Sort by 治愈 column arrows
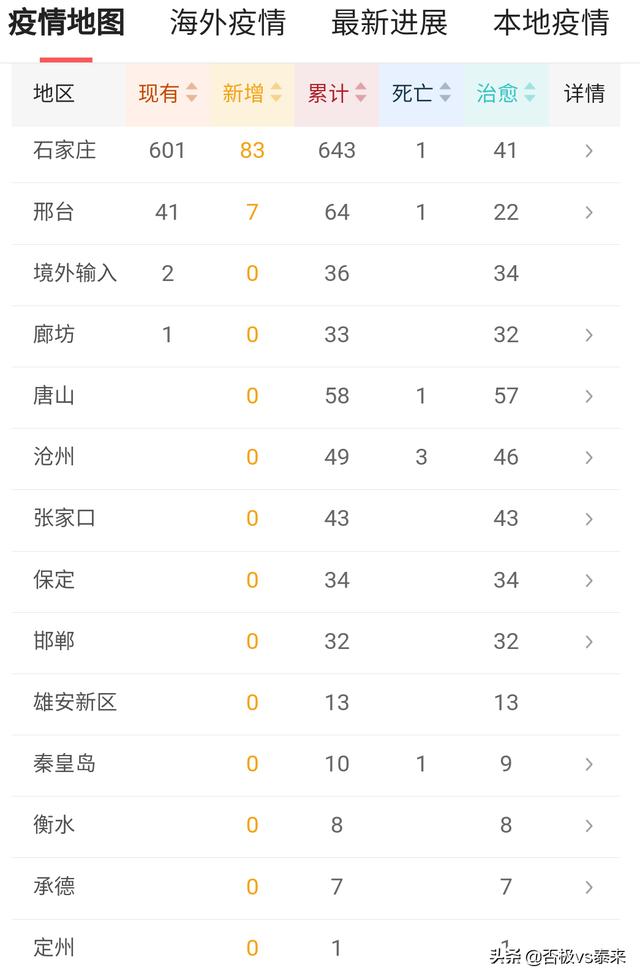Screen dimensions: 640x979 (529, 93)
